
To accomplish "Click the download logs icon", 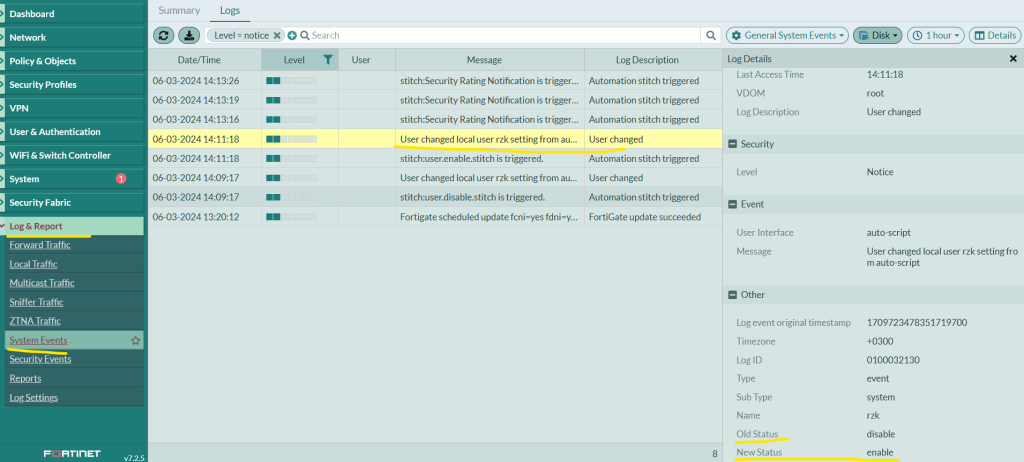I will [189, 35].
